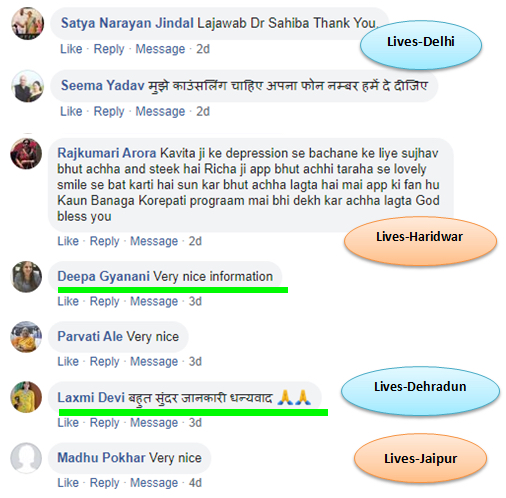Select the Lives-Haridwar orange bubble
The height and width of the screenshot is (498, 506).
tap(420, 241)
